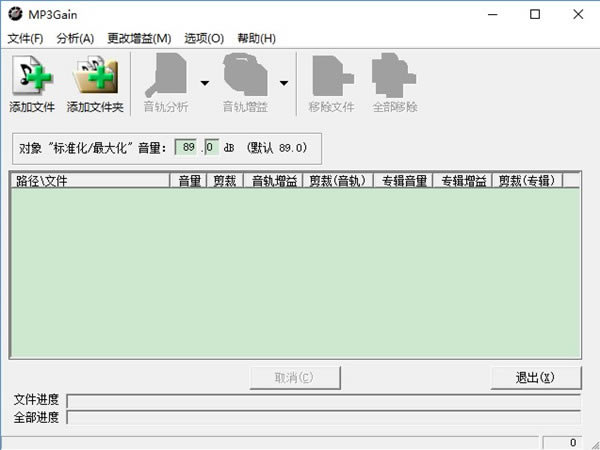600x450 pixels.
Task: Open the 更改增益(M) menu
Action: 139,38
